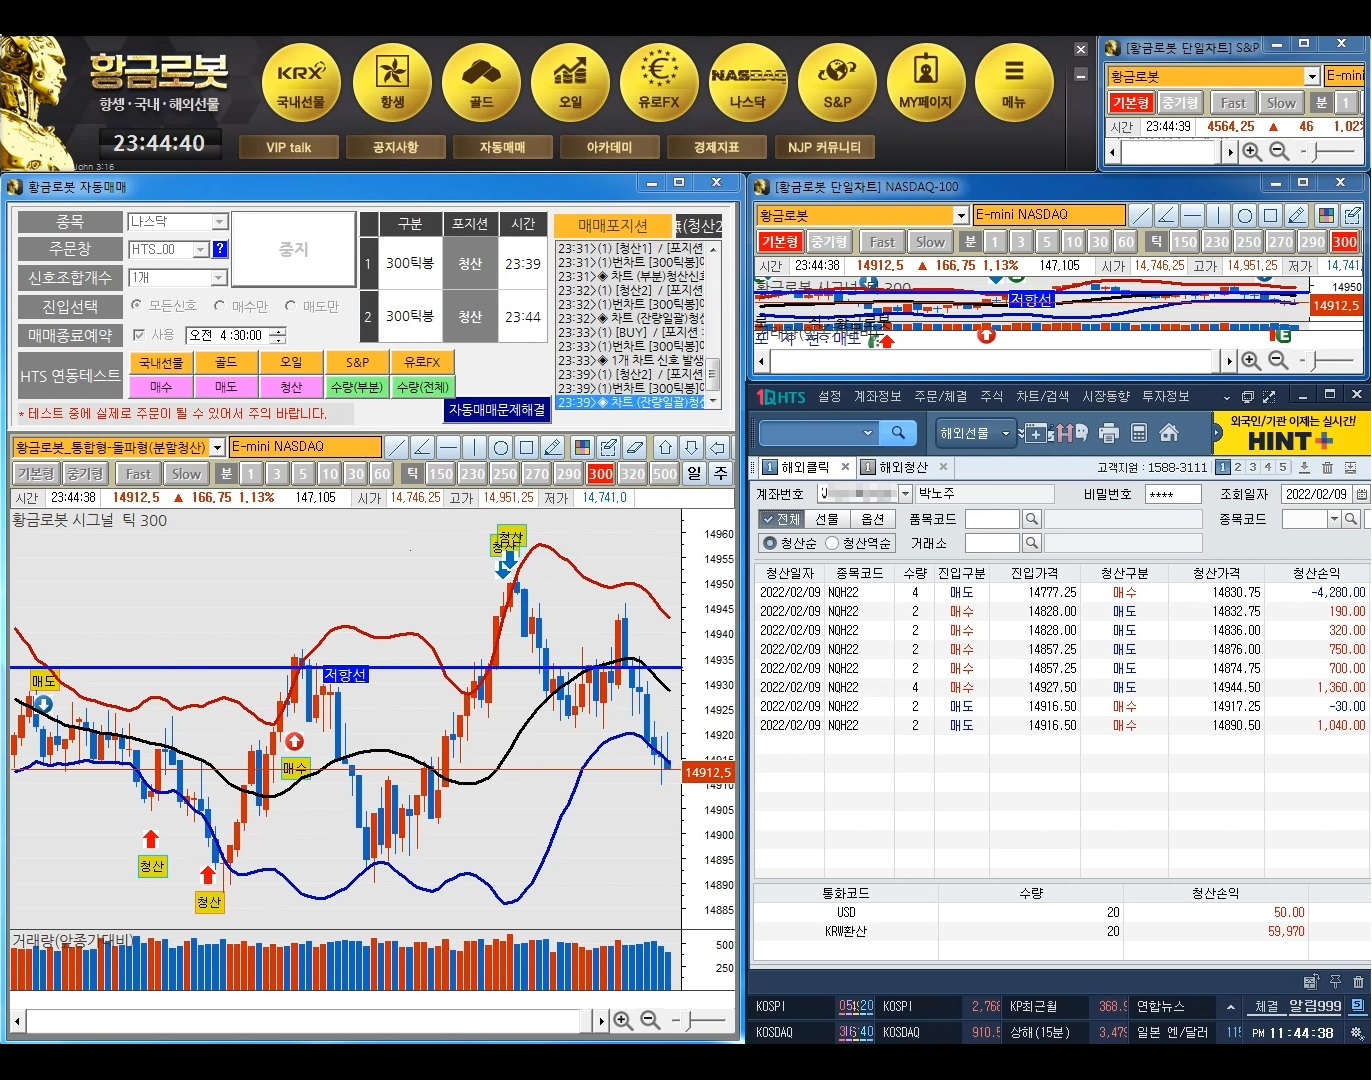This screenshot has height=1080, width=1372.
Task: Select diagonal line drawing tool in main chart
Action: (x=397, y=447)
